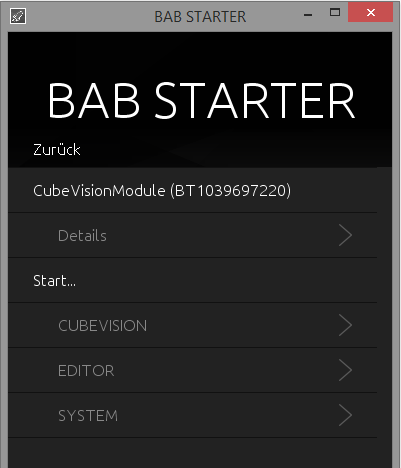Click the Start... section label
401x468 pixels.
pos(54,281)
